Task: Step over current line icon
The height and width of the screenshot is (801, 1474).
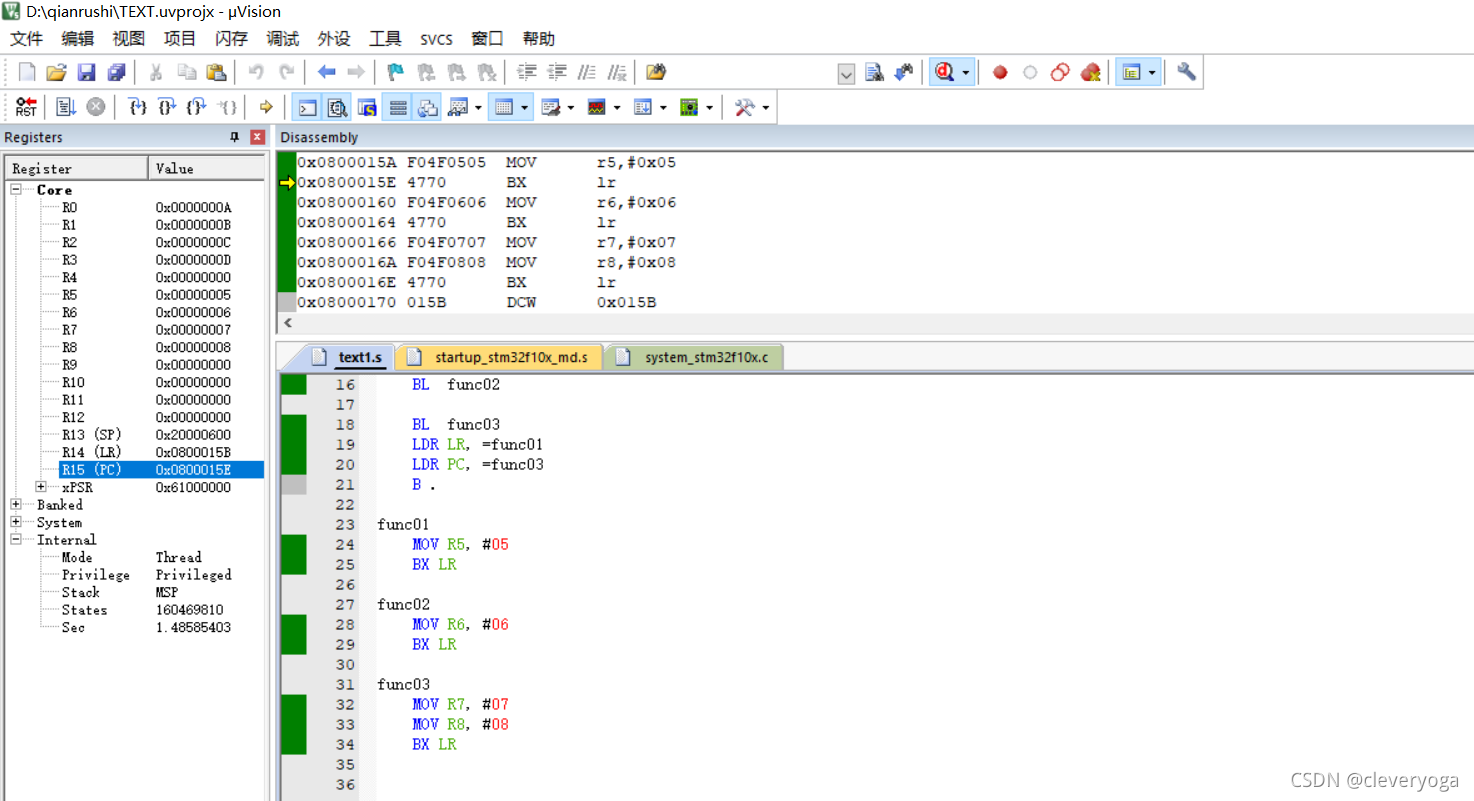Action: point(167,107)
